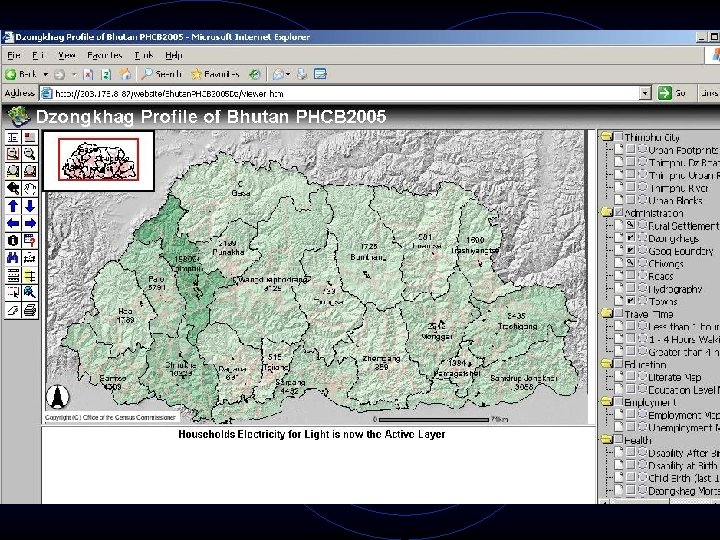Click the browser Home button
The width and height of the screenshot is (720, 540).
125,74
